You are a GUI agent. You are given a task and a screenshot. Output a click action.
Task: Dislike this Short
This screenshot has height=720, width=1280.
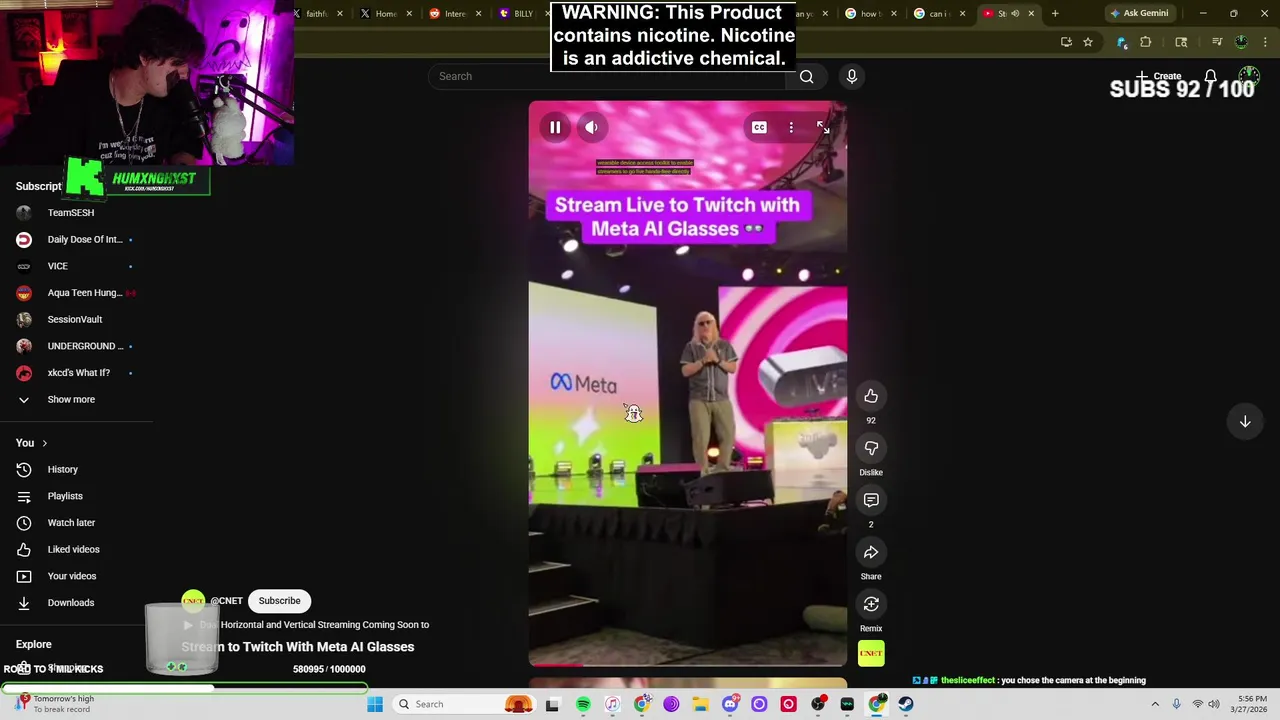tap(871, 448)
